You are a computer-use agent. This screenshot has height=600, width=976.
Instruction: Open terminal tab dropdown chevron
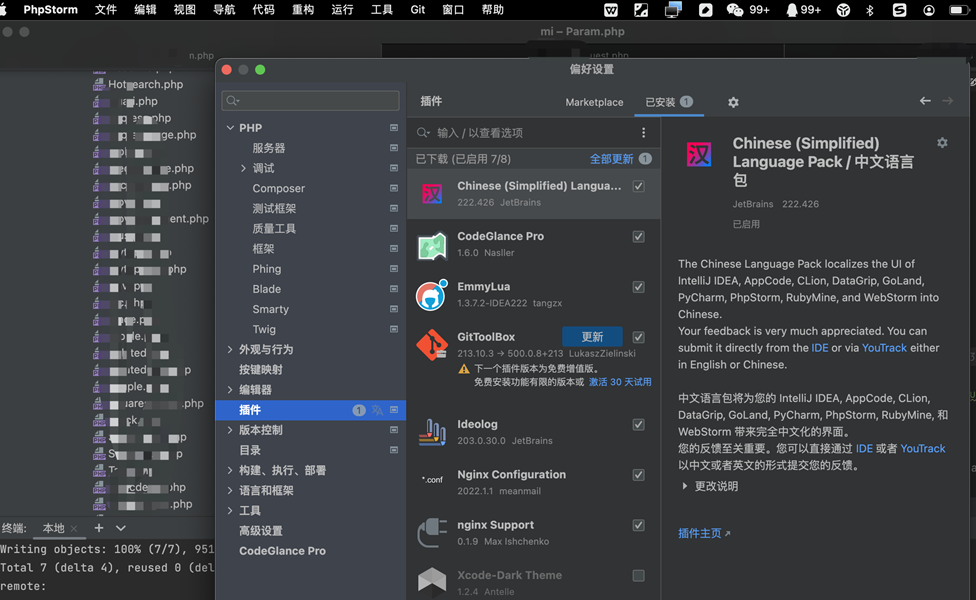[121, 528]
